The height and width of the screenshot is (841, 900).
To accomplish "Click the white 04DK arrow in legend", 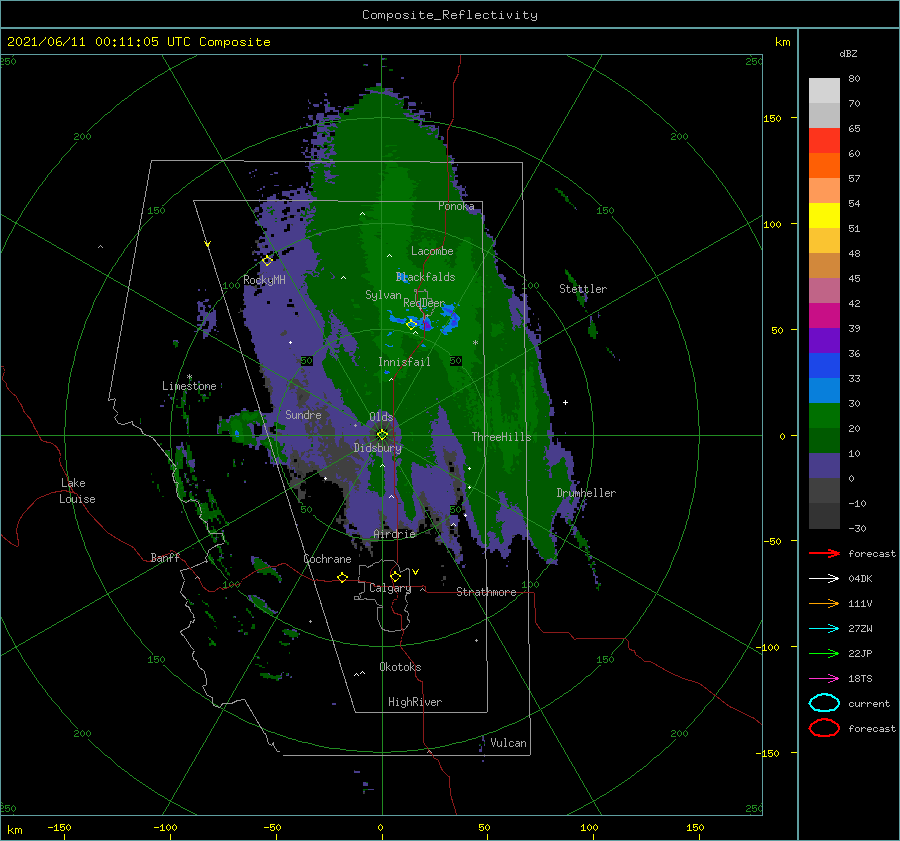I will (824, 579).
